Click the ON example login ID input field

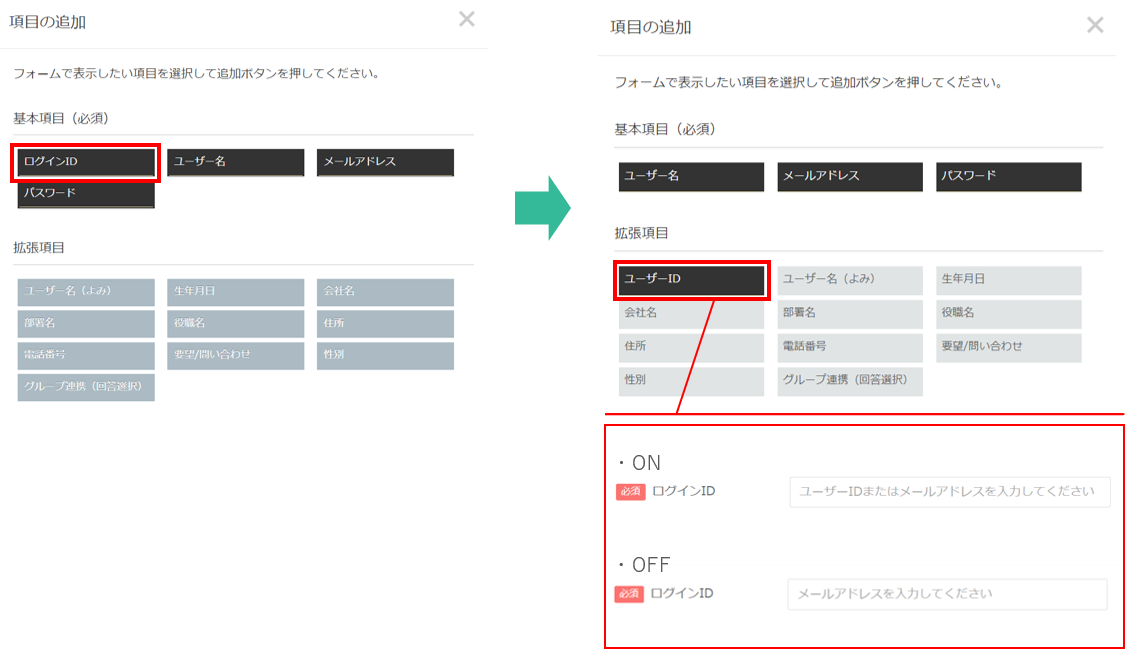[949, 492]
